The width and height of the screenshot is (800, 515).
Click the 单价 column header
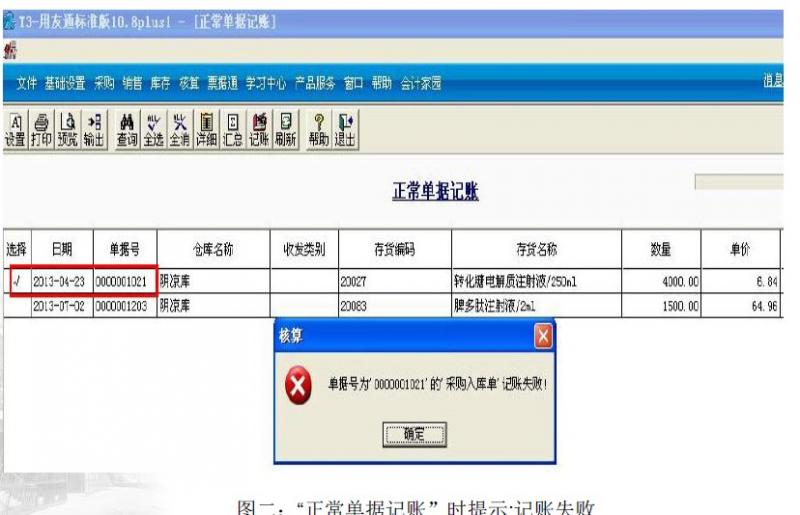[741, 249]
